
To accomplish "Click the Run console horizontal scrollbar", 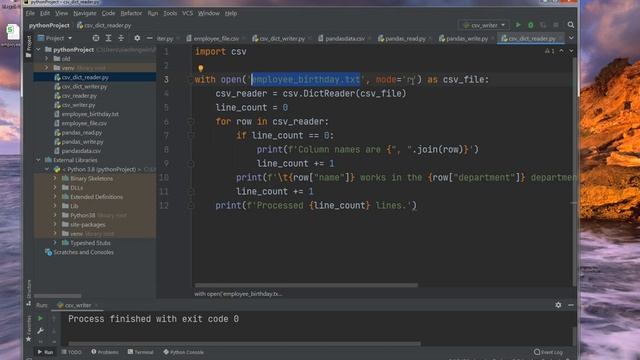I will (244, 344).
